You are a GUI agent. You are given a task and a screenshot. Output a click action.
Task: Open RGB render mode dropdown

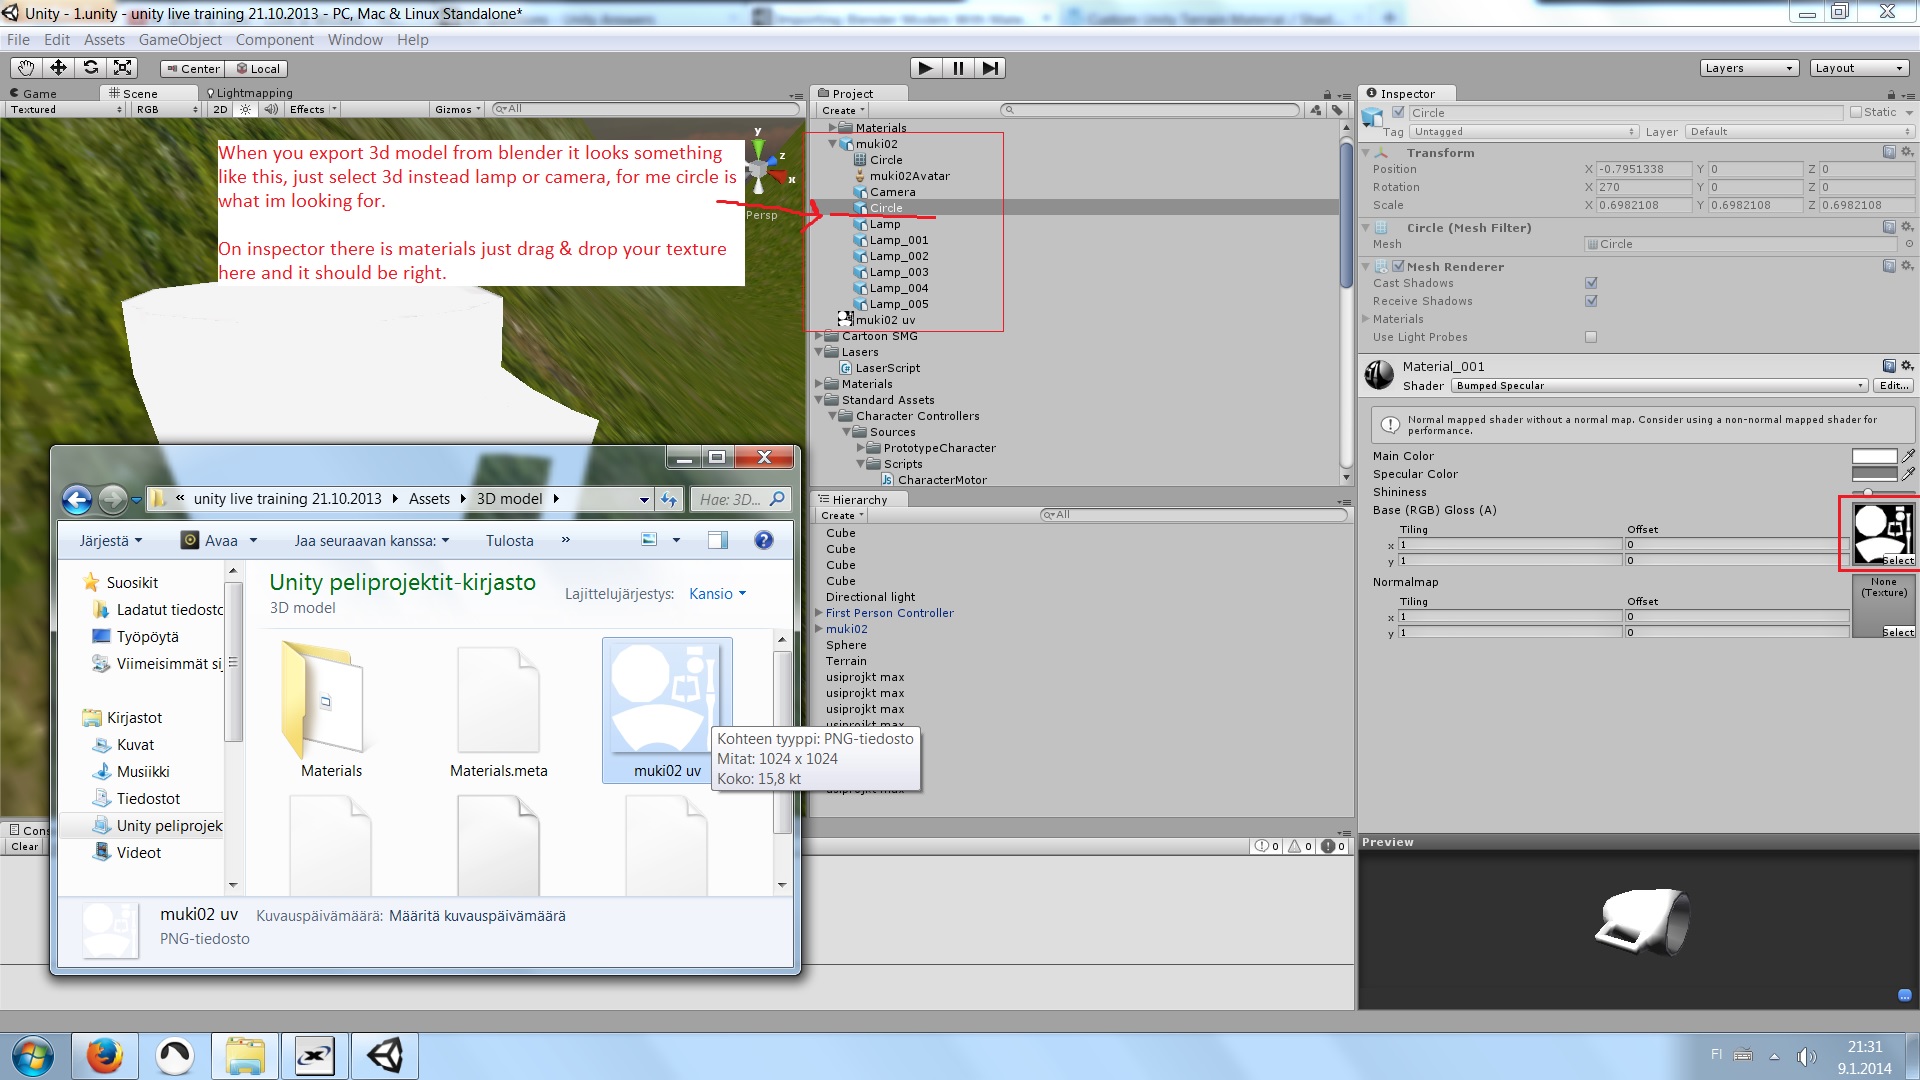coord(167,110)
